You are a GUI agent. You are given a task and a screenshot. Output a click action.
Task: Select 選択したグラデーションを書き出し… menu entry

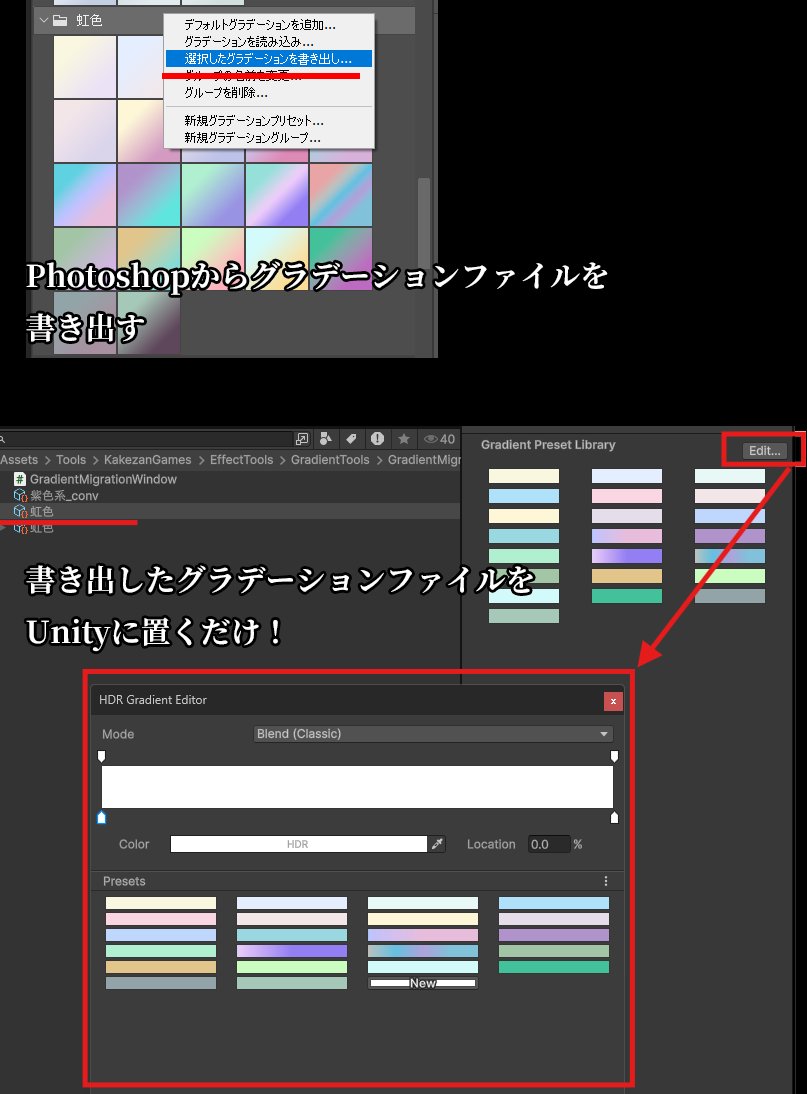[269, 59]
